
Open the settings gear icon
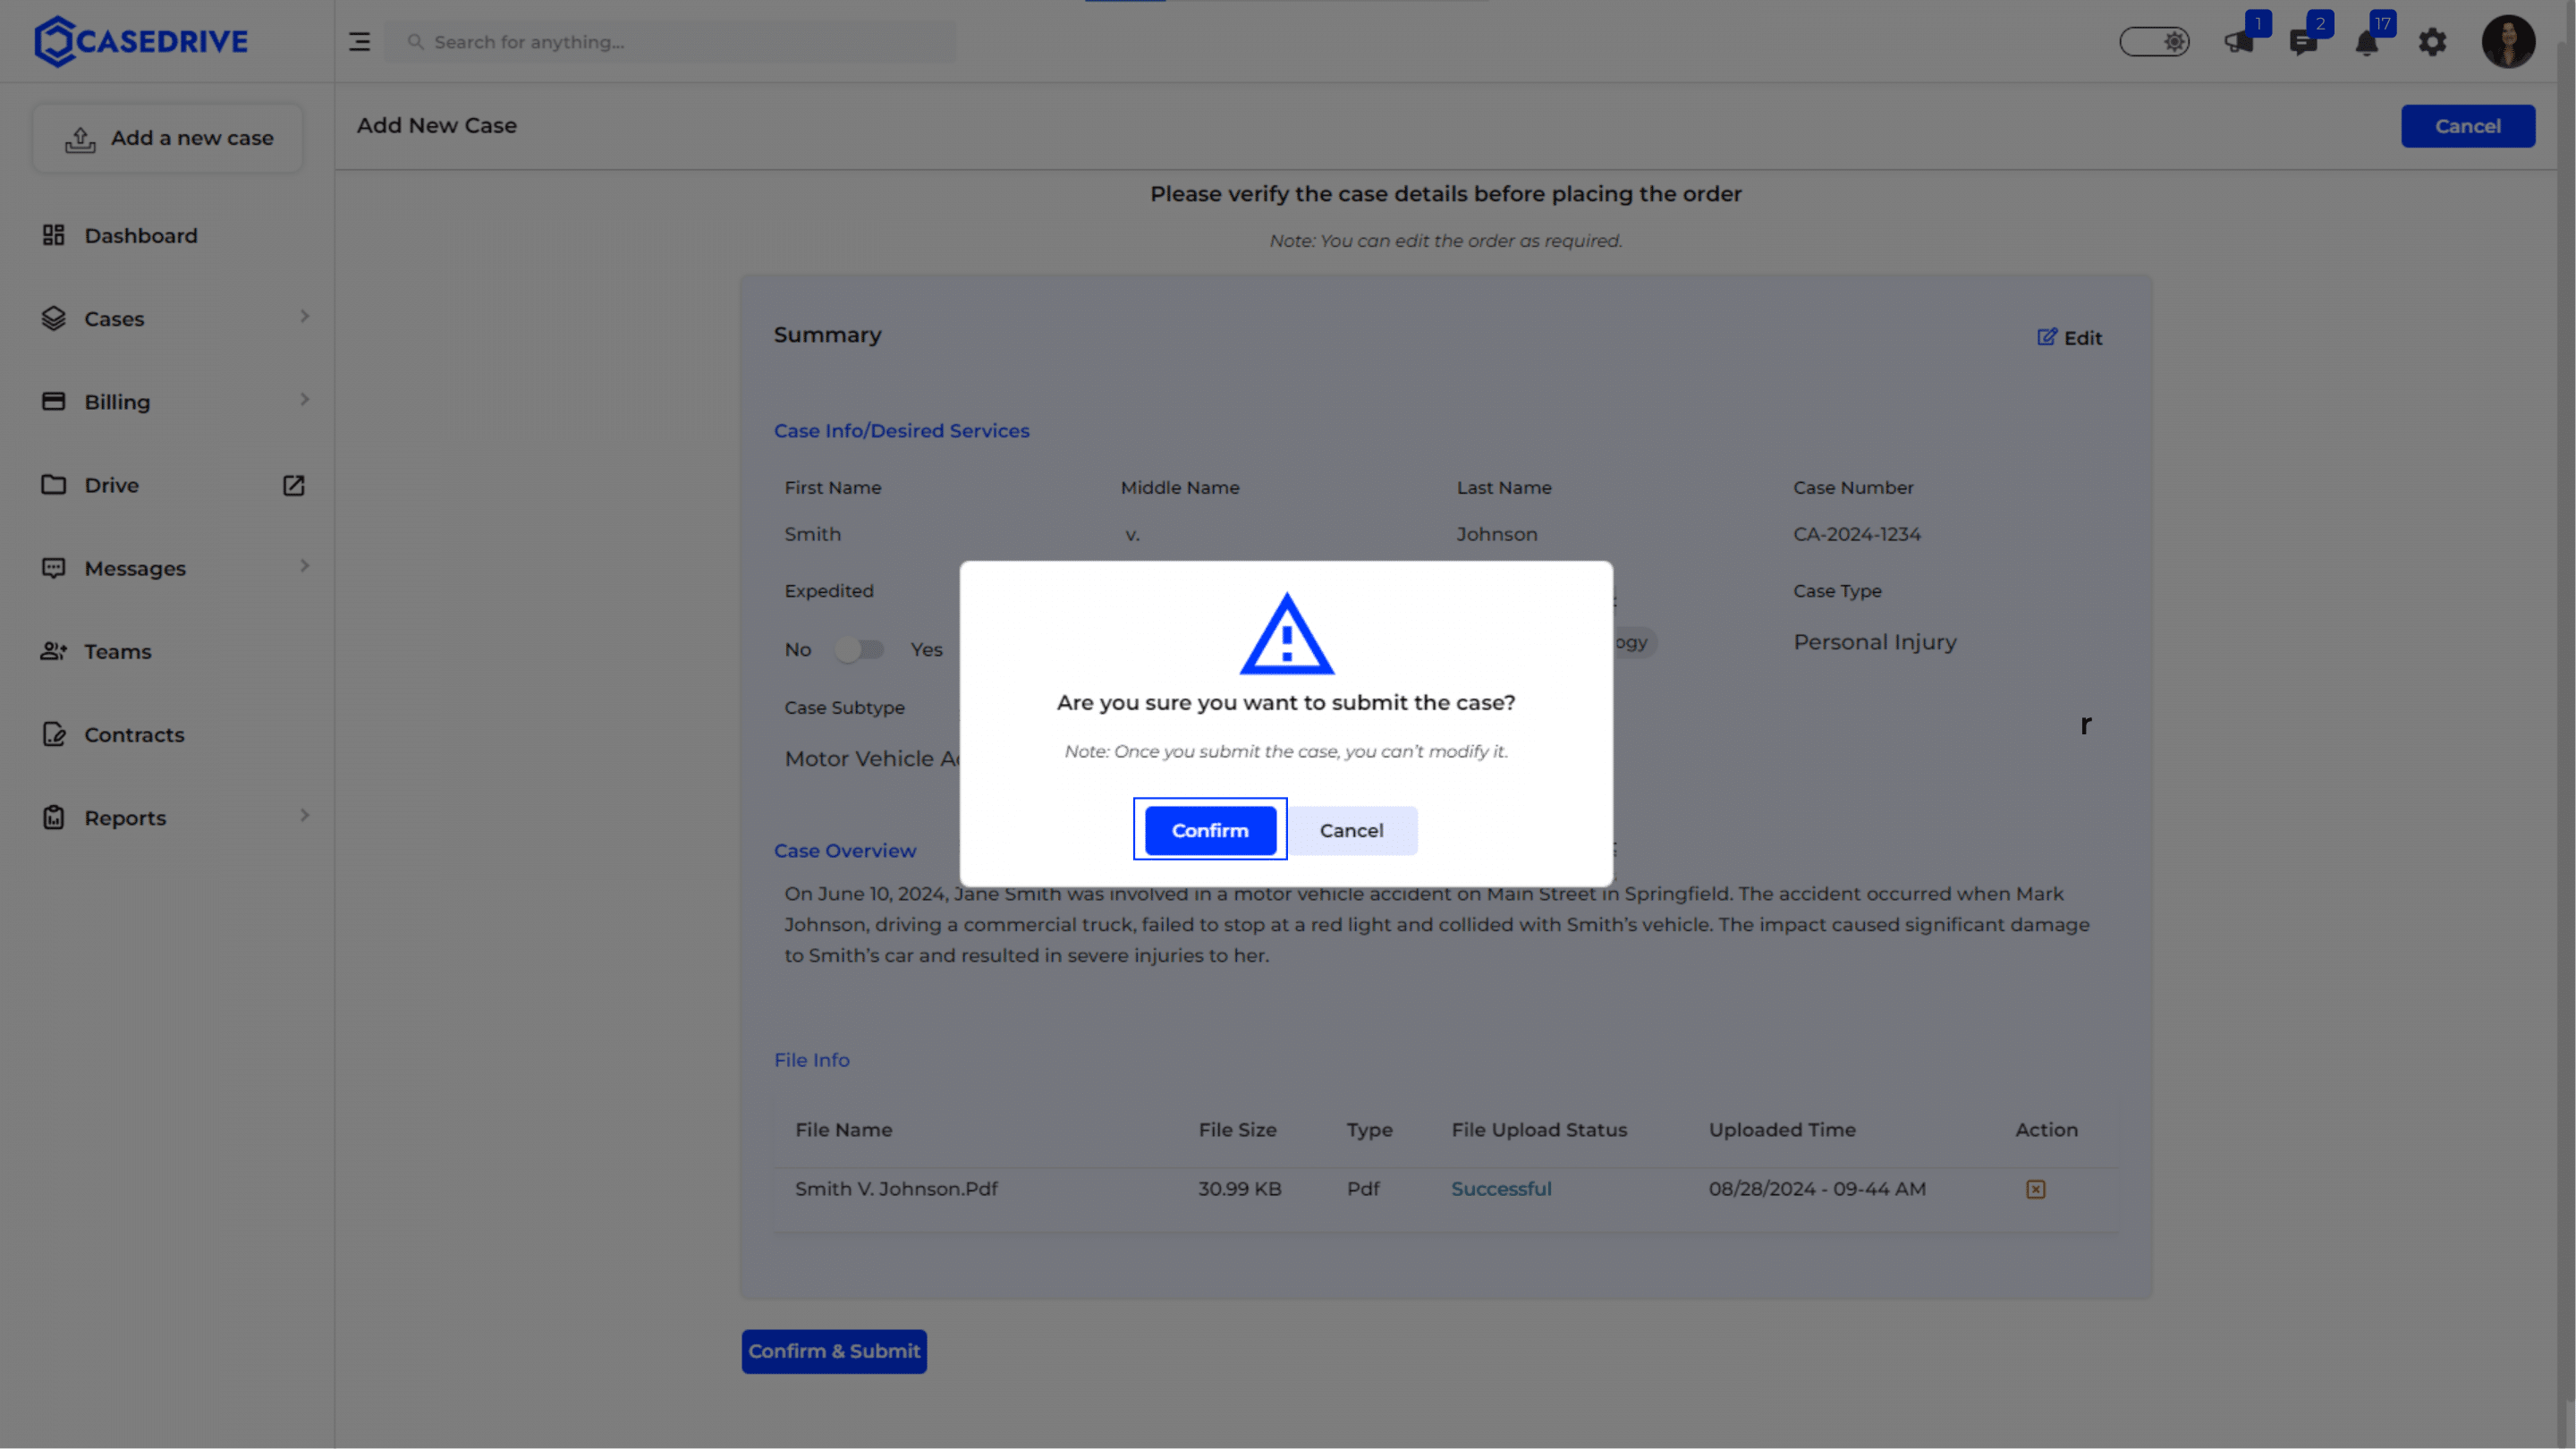[2432, 42]
